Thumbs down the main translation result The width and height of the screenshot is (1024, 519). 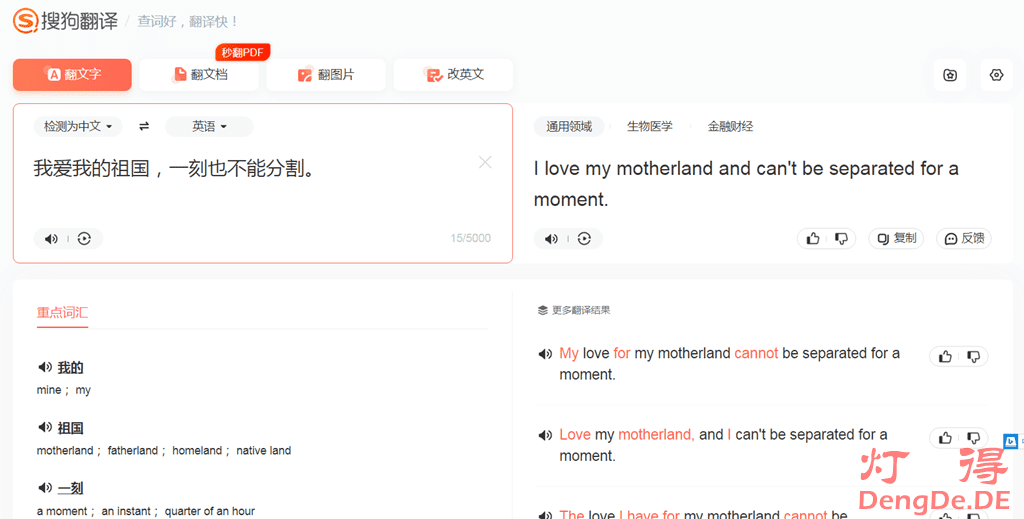841,238
